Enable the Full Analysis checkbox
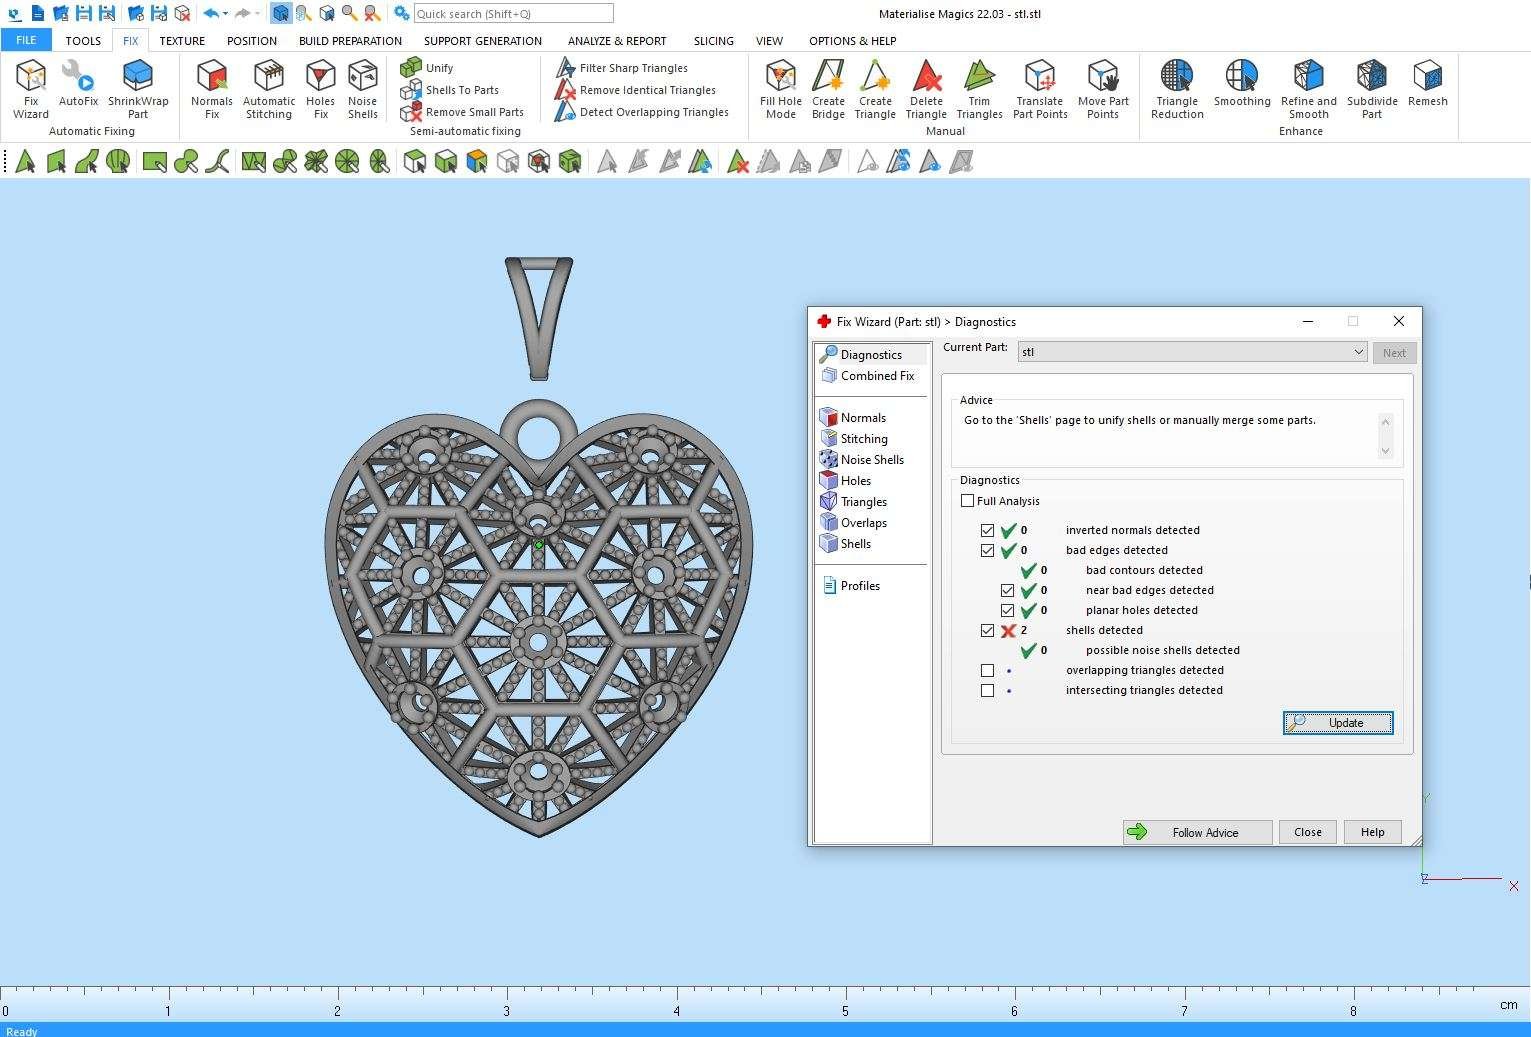This screenshot has height=1037, width=1531. [967, 501]
